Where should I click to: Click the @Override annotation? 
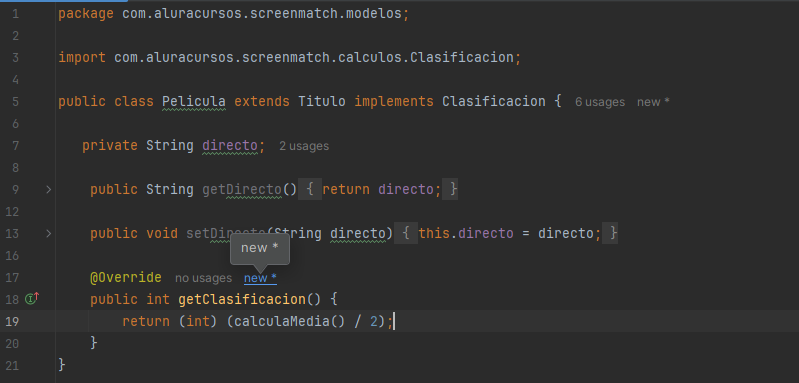126,278
